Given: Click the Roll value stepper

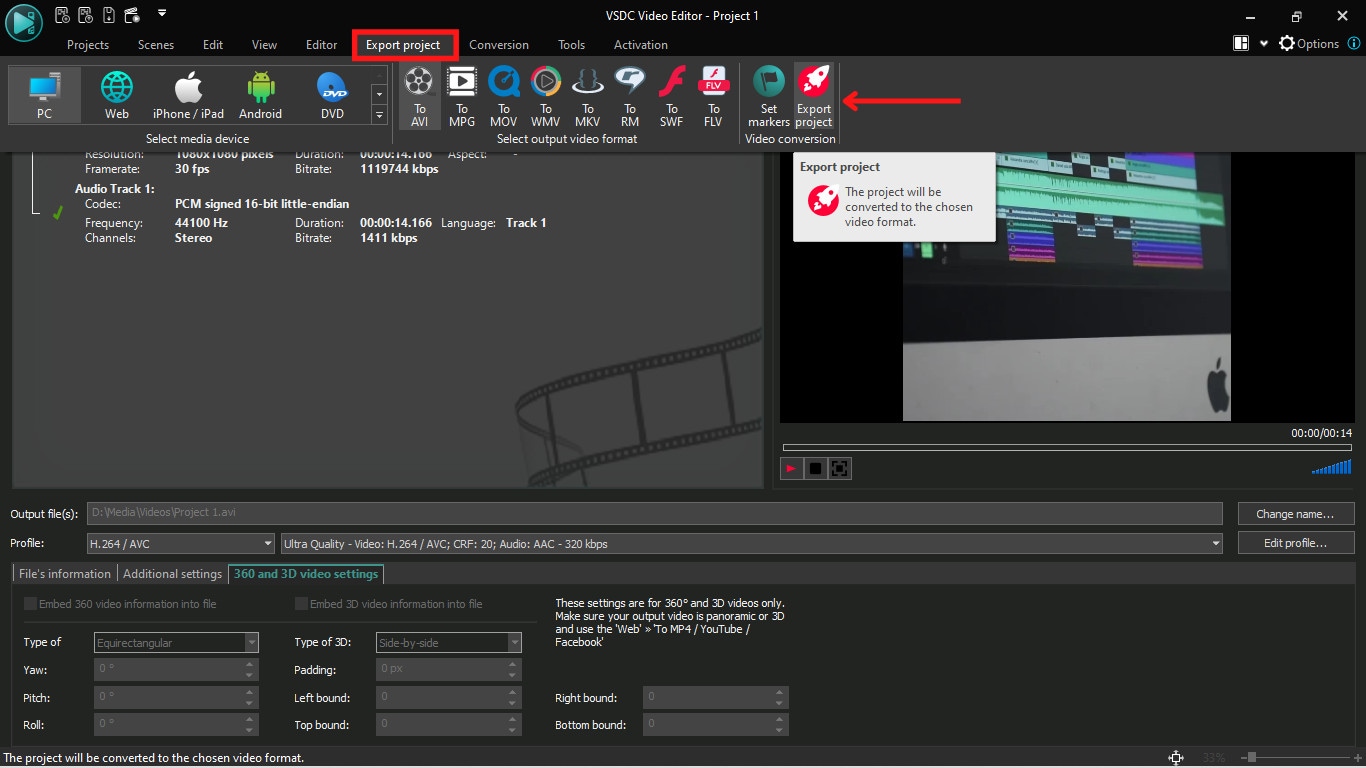Looking at the screenshot, I should pos(250,724).
